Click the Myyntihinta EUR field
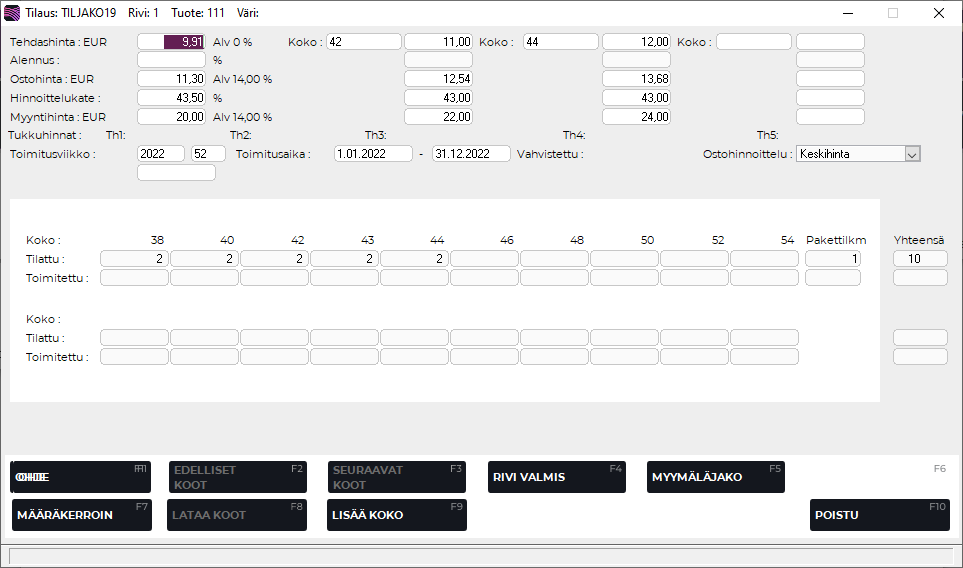This screenshot has width=963, height=568. click(171, 117)
